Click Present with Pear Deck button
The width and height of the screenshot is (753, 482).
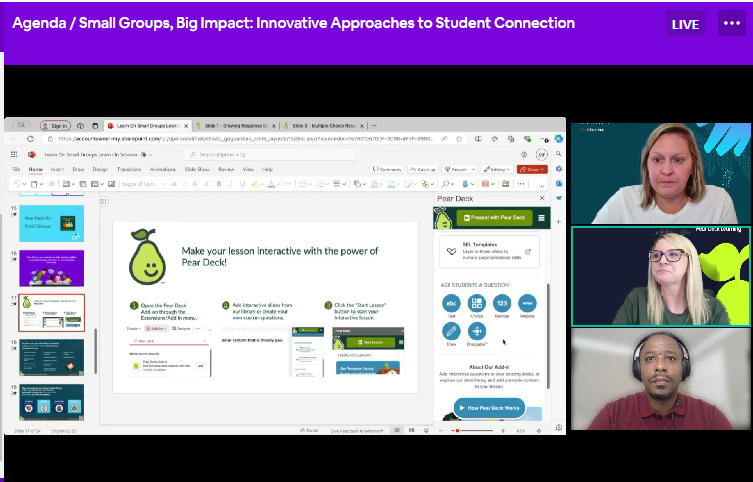click(x=494, y=217)
